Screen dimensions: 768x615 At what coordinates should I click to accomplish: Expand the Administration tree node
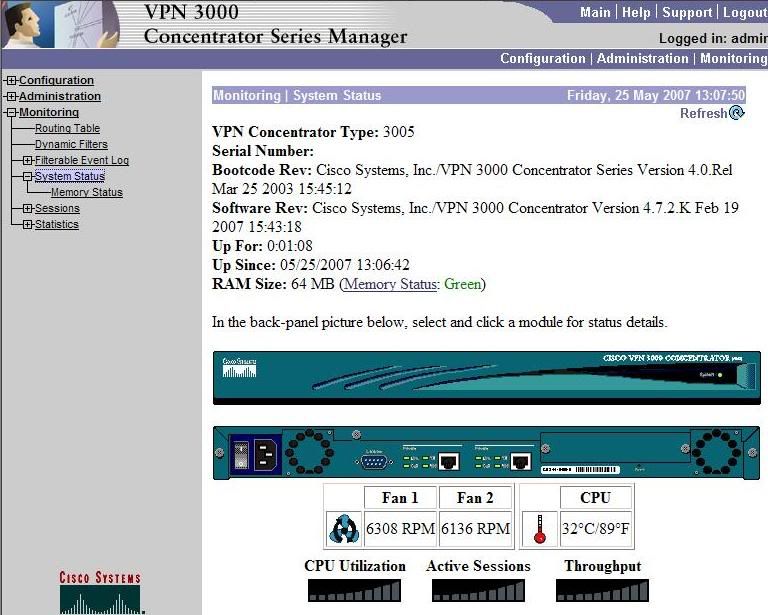point(12,96)
